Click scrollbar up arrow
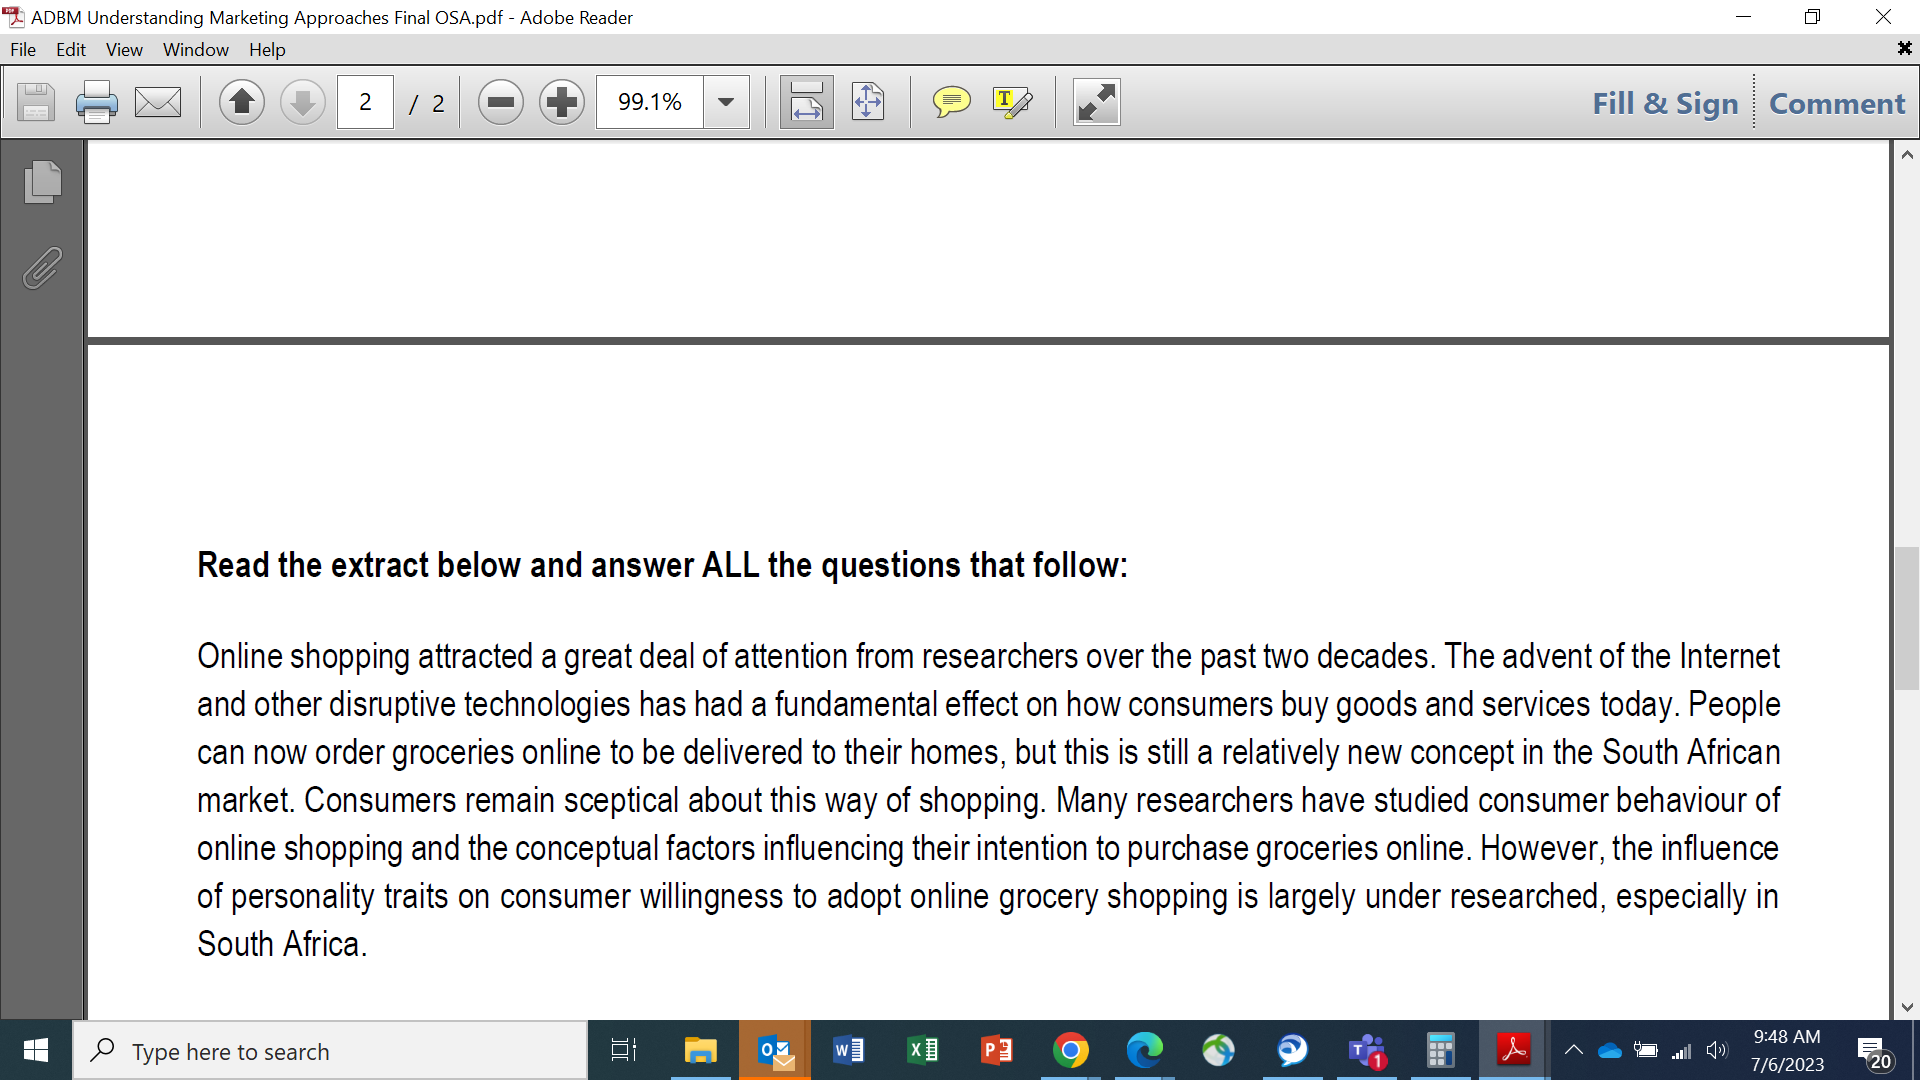Image resolution: width=1920 pixels, height=1080 pixels. coord(1907,155)
